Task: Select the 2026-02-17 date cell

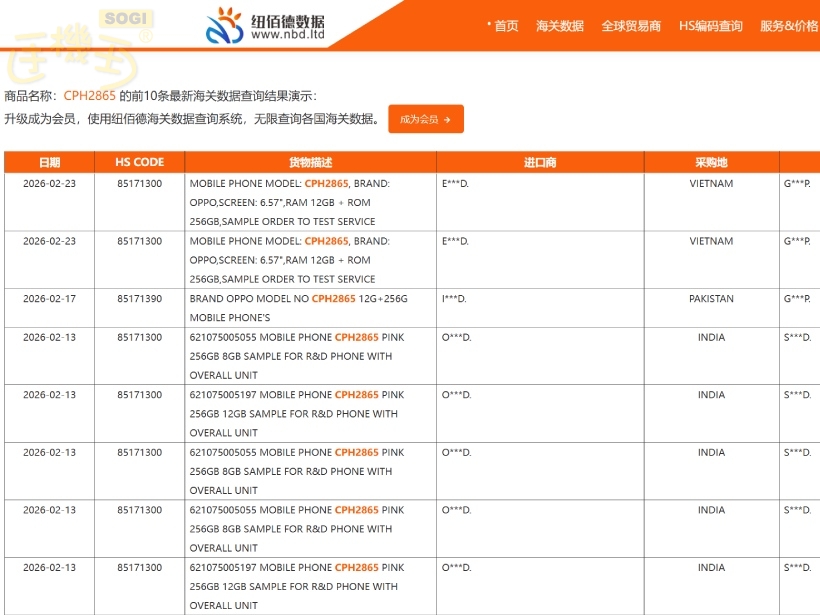Action: click(x=49, y=308)
